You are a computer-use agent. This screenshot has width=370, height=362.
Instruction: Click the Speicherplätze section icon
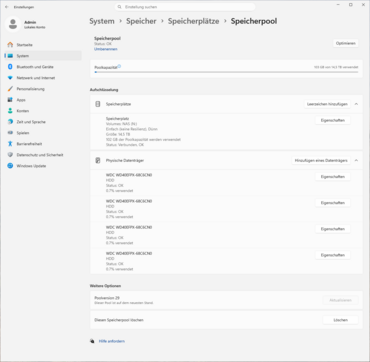[x=98, y=104]
